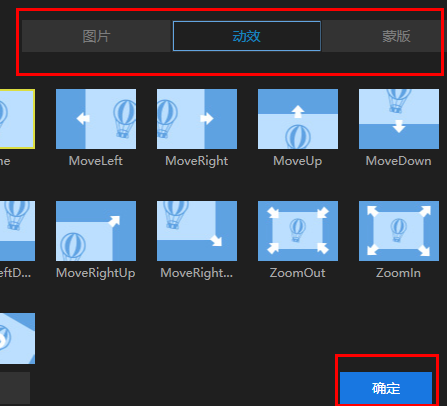The width and height of the screenshot is (447, 406).
Task: Apply the MoveRight... diagonal-down effect thumbnail
Action: point(197,231)
